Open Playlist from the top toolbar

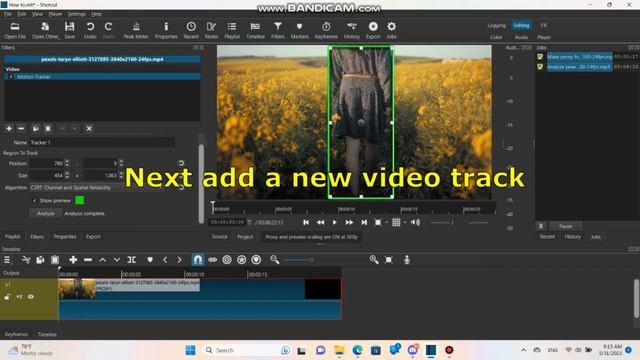tap(232, 31)
